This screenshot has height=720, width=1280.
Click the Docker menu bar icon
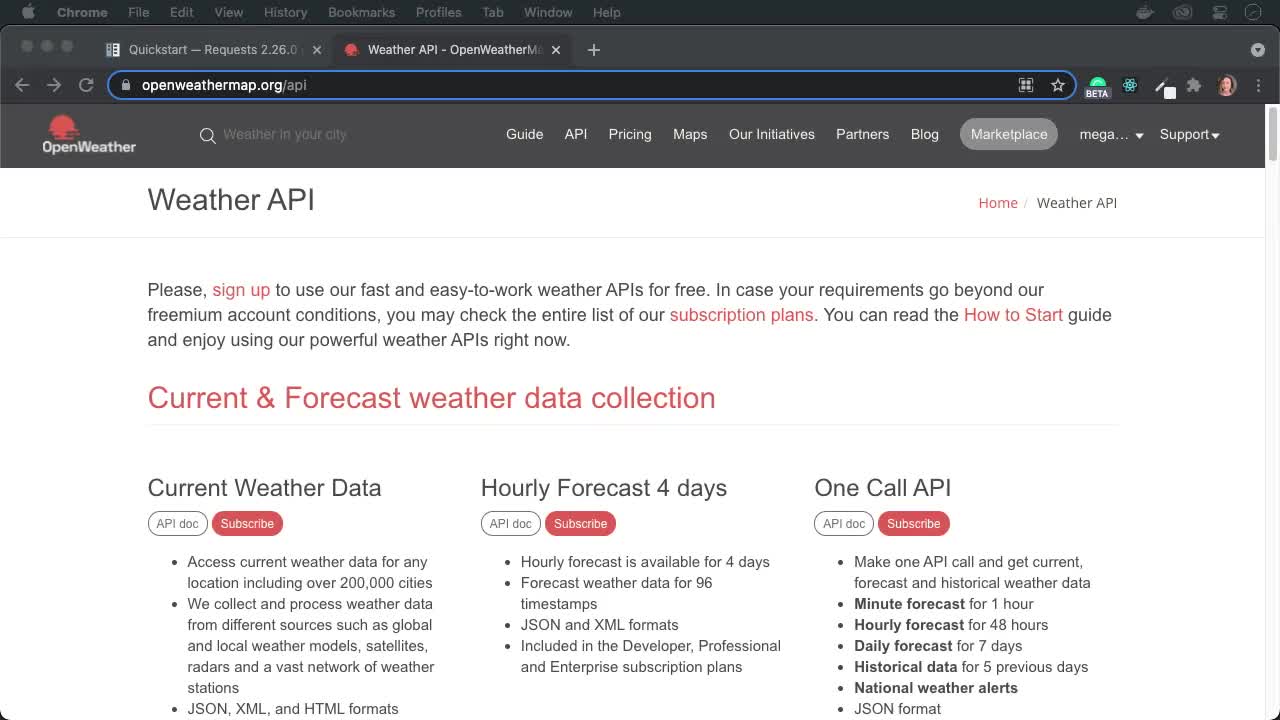[1147, 12]
